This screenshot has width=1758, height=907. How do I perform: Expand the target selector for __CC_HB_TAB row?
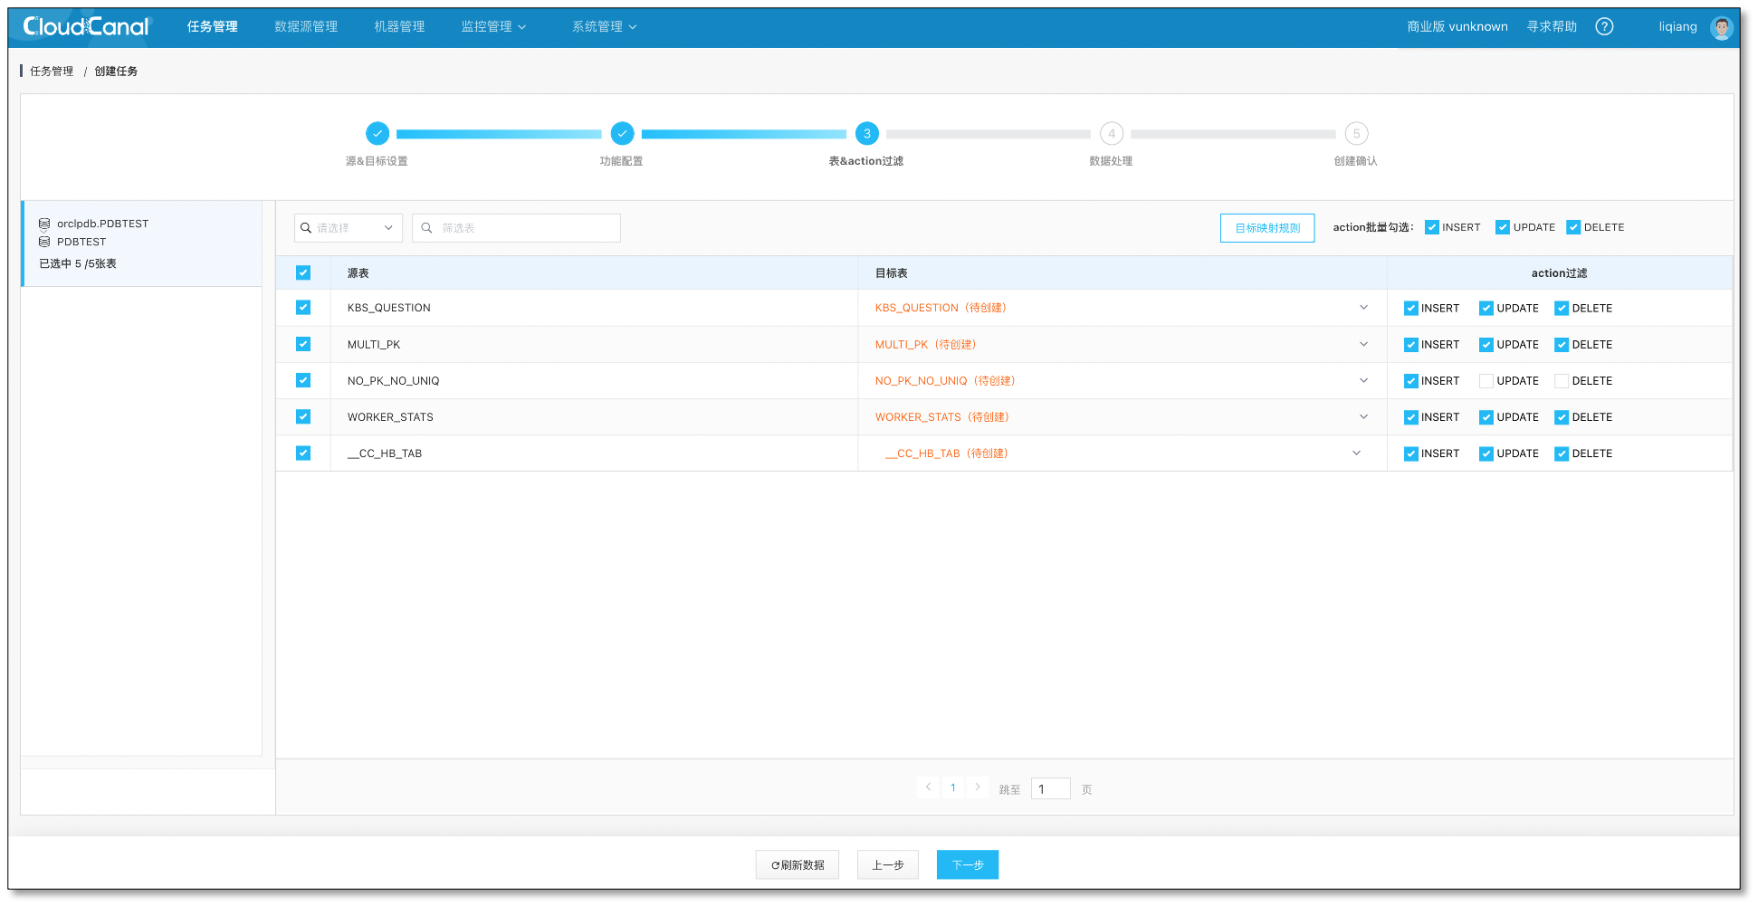1357,453
